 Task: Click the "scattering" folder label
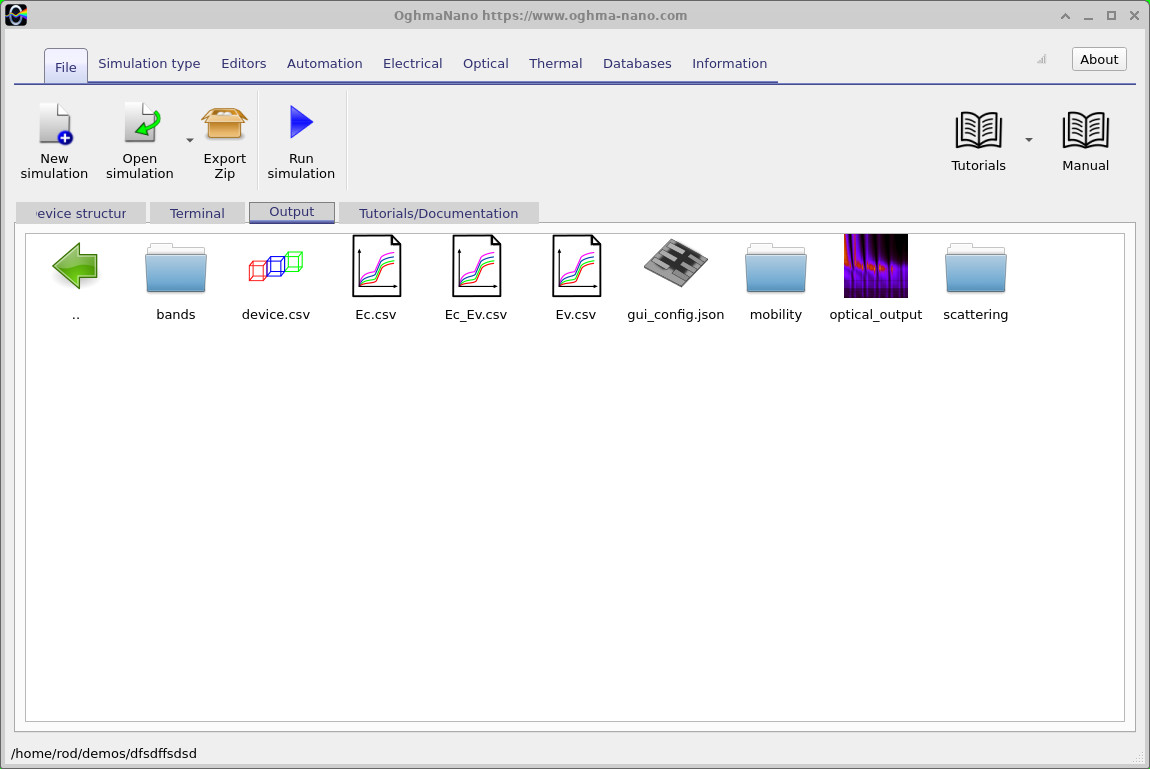pyautogui.click(x=975, y=314)
